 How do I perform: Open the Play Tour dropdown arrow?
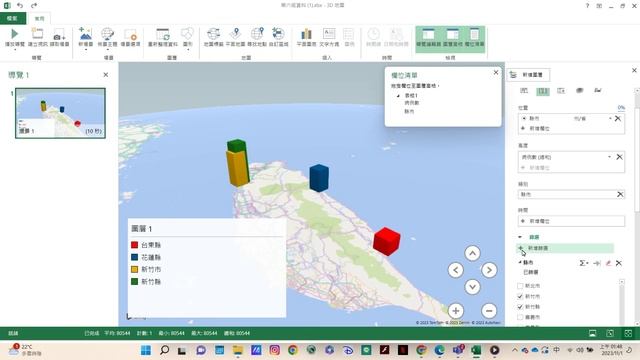(x=15, y=49)
